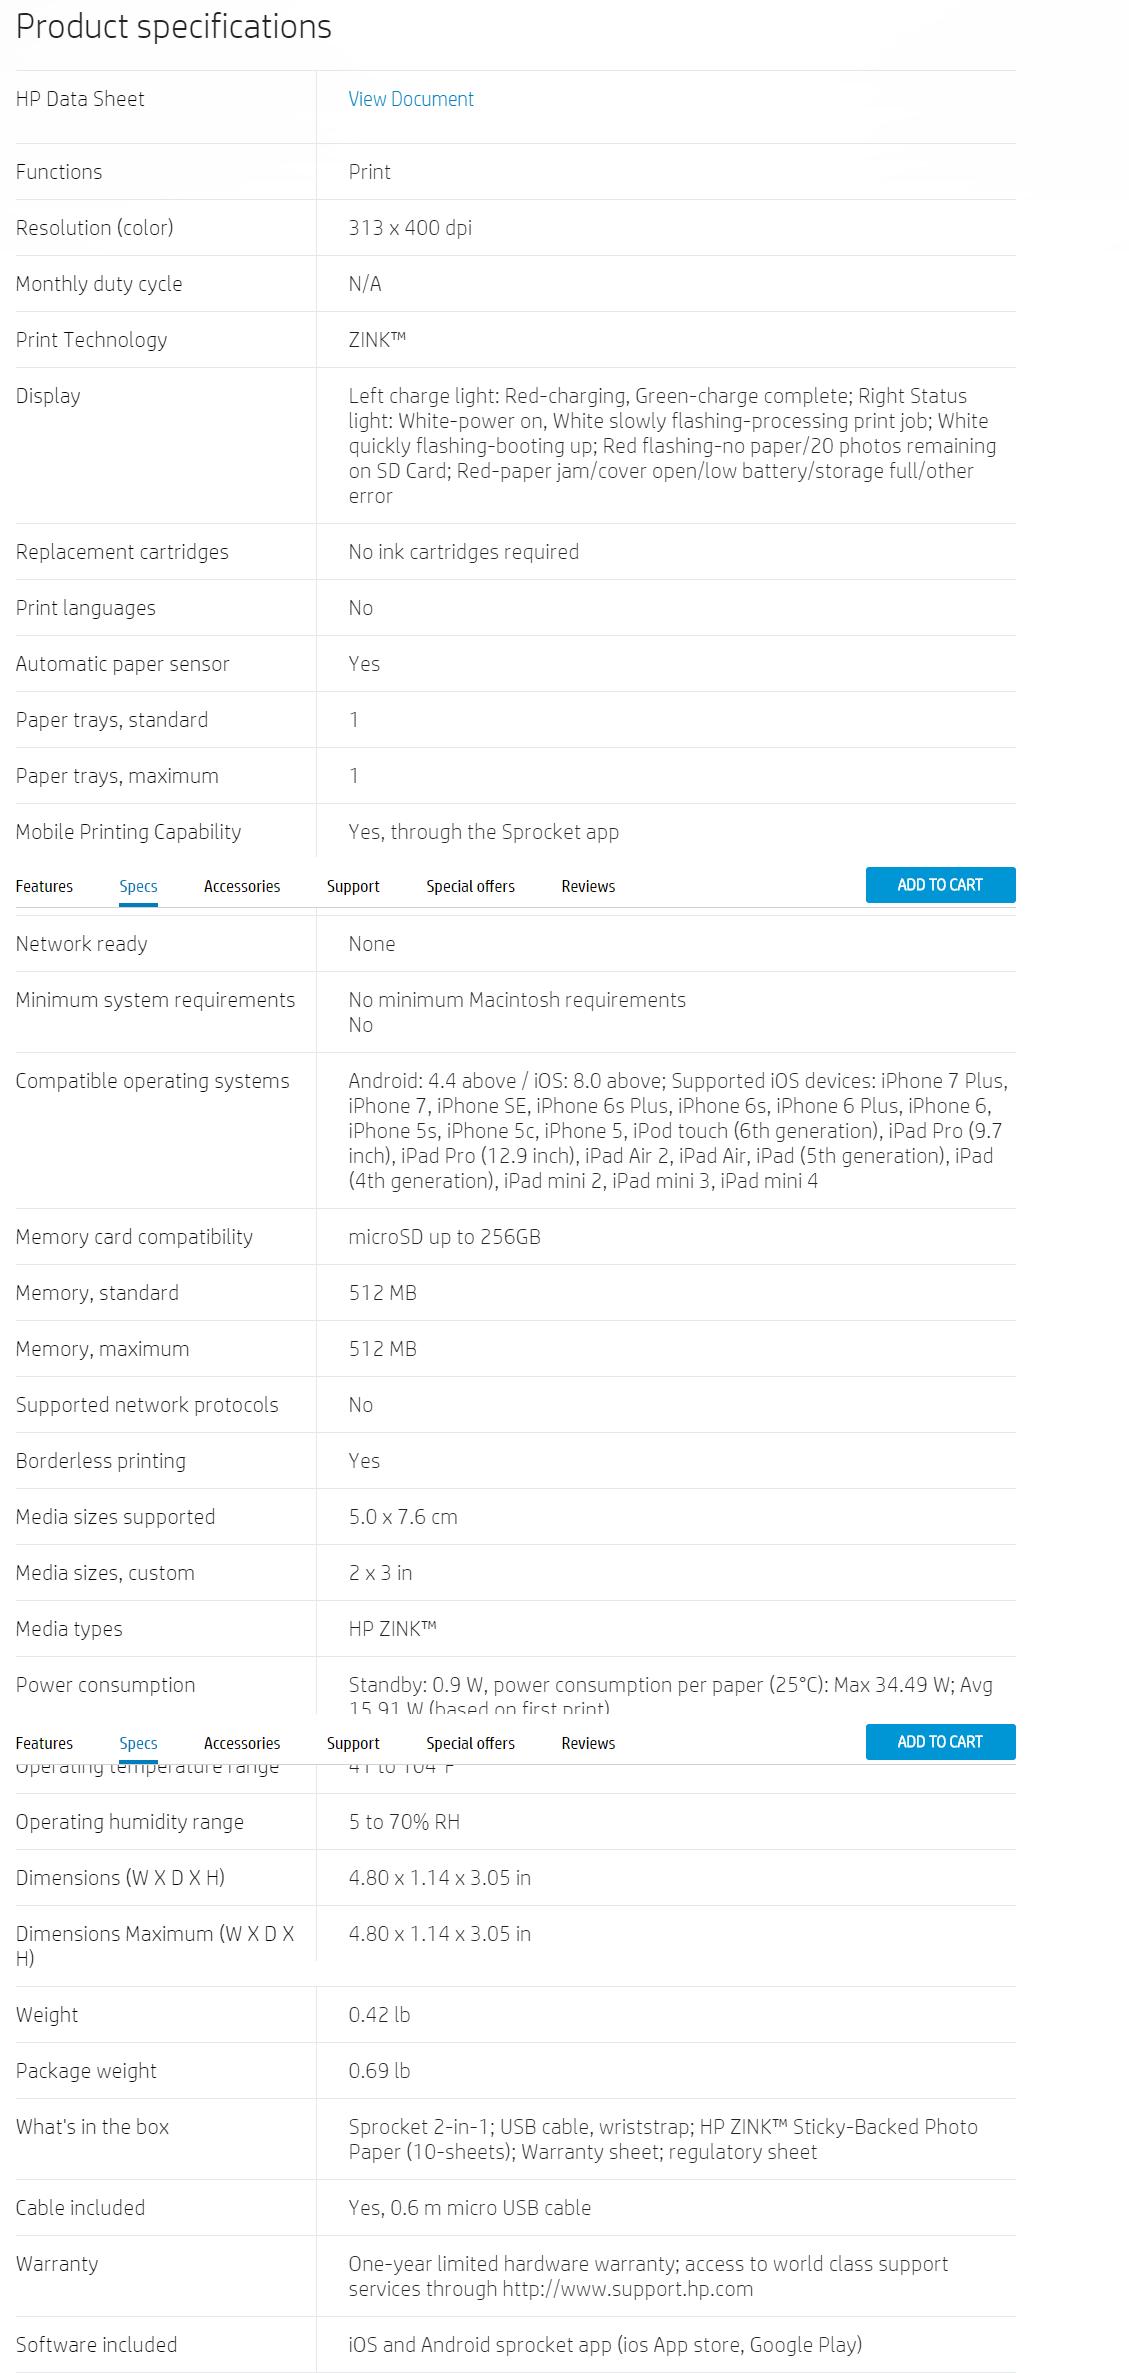Select Specs tab above Network ready row

(x=138, y=886)
